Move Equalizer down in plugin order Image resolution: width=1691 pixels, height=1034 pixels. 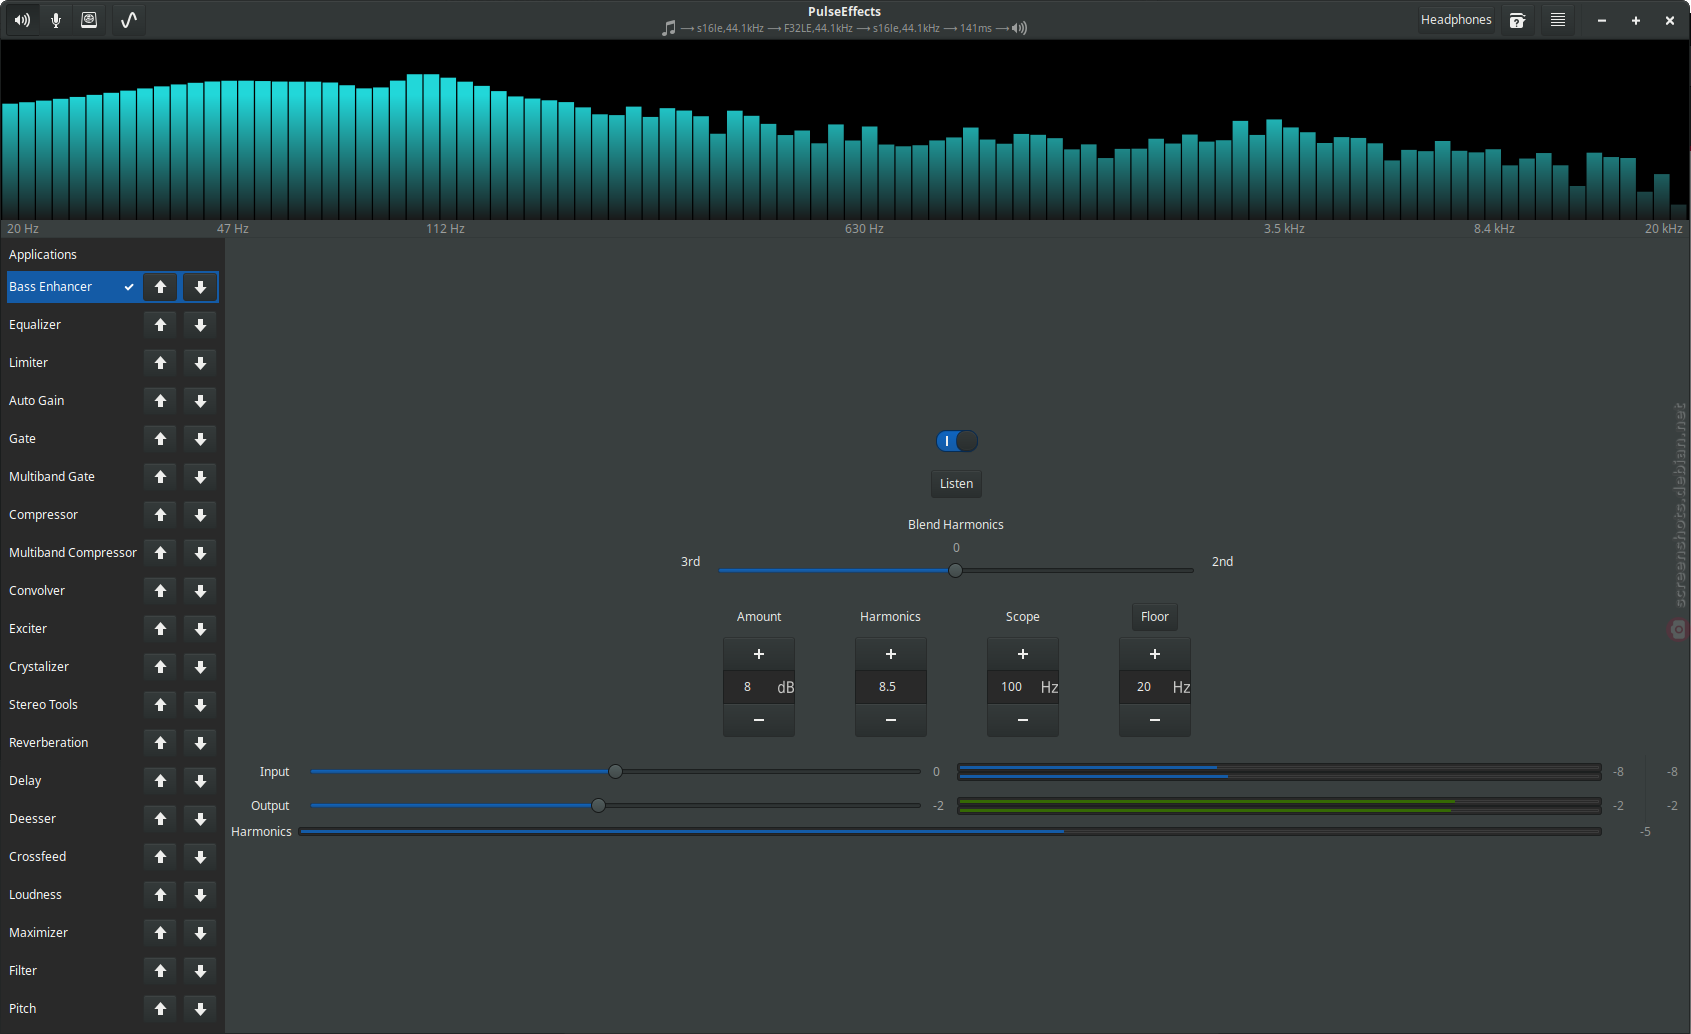pos(200,325)
